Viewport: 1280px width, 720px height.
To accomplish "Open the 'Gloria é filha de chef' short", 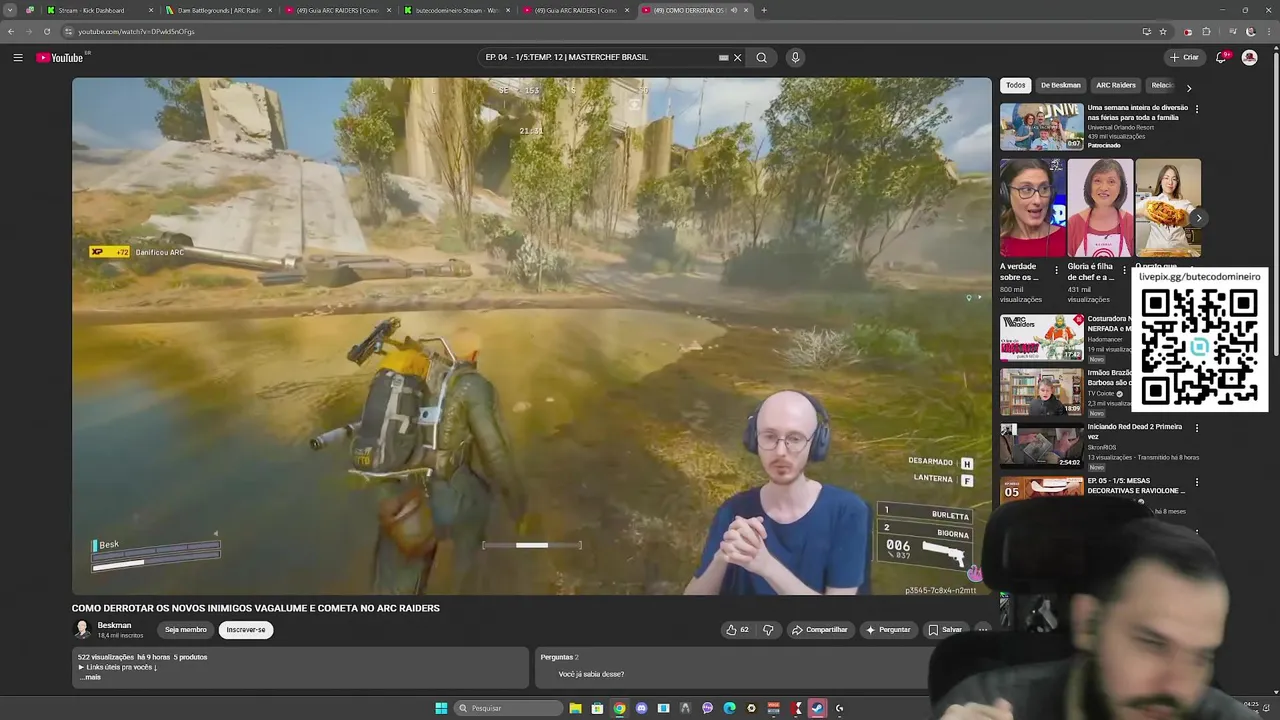I will pos(1100,208).
